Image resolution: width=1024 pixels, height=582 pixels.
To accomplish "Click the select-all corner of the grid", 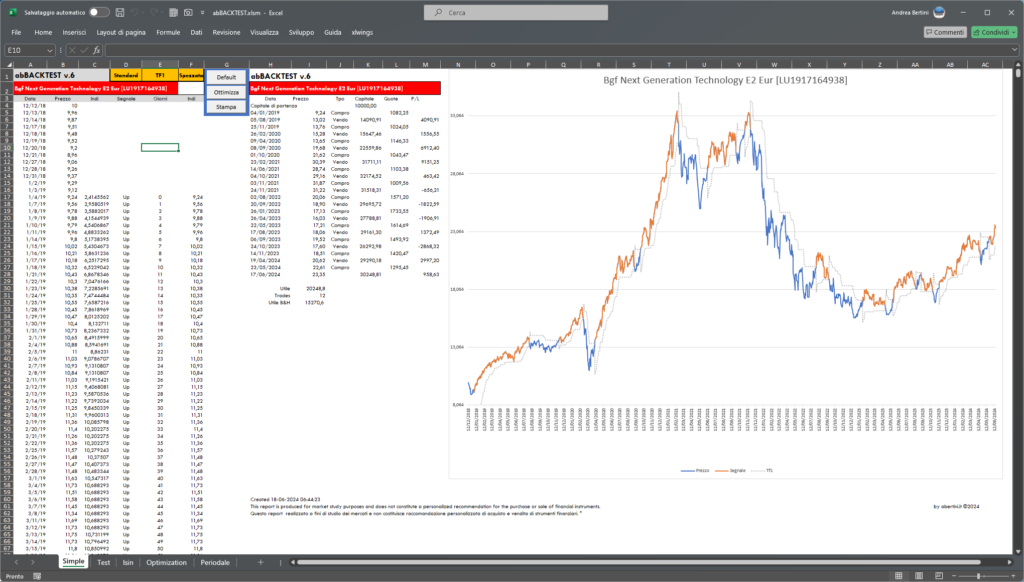I will click(x=9, y=65).
